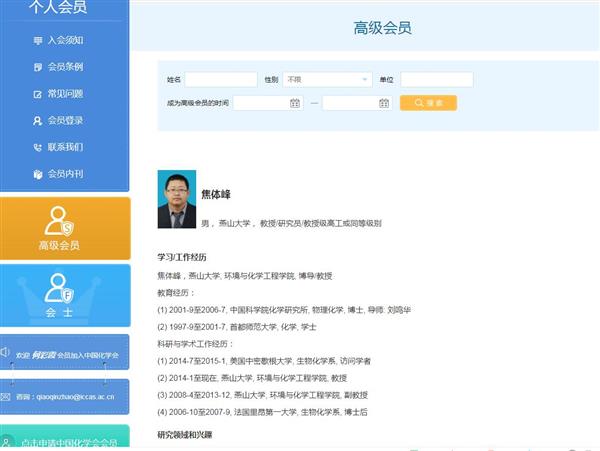Click the portrait photo of 焦体峰

click(x=177, y=200)
